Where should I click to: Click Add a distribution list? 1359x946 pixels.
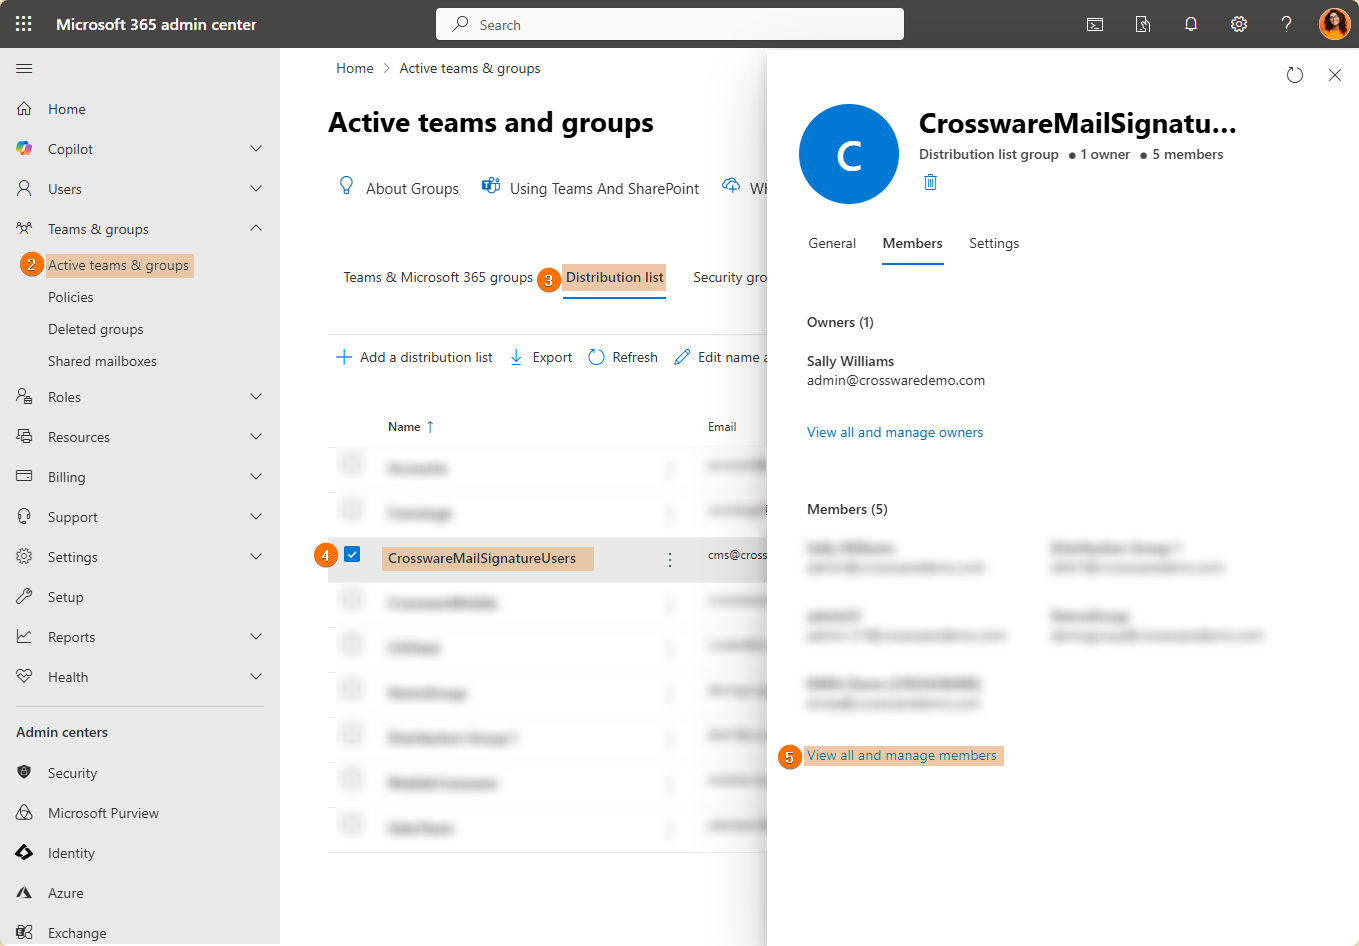coord(414,357)
